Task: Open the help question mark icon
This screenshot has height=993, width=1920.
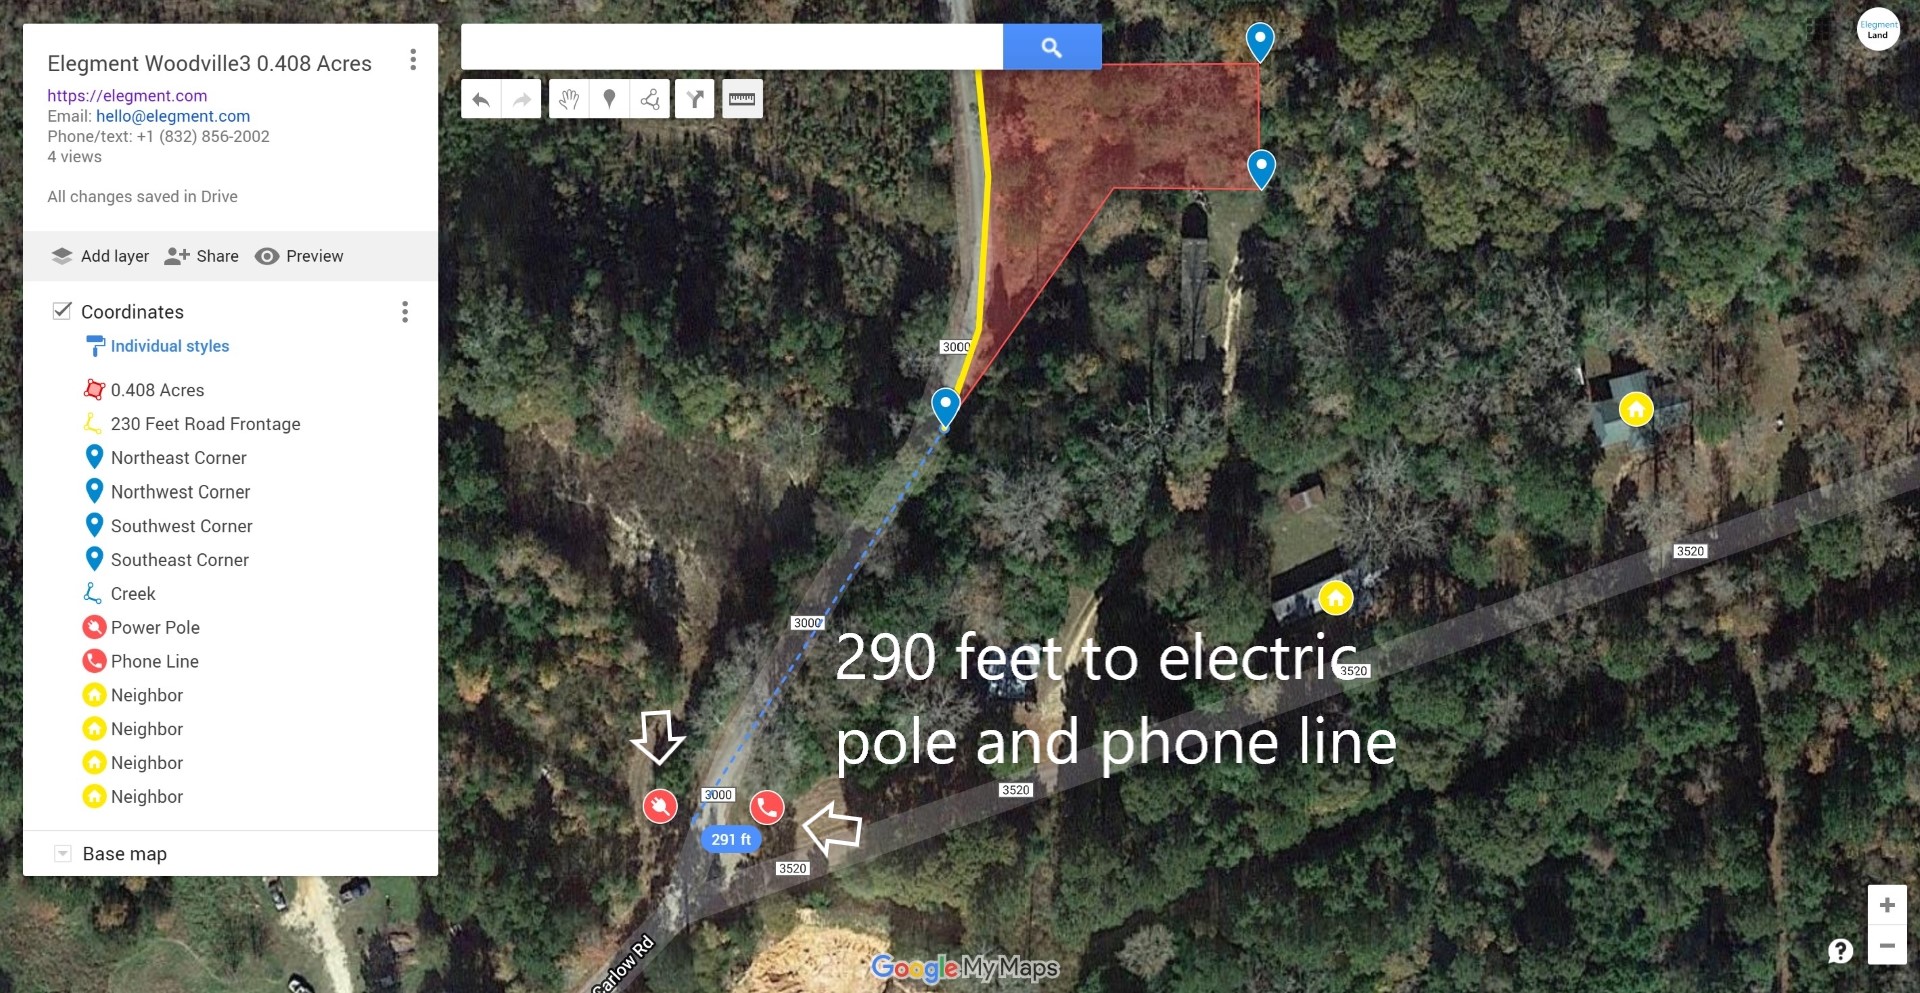Action: coord(1840,950)
